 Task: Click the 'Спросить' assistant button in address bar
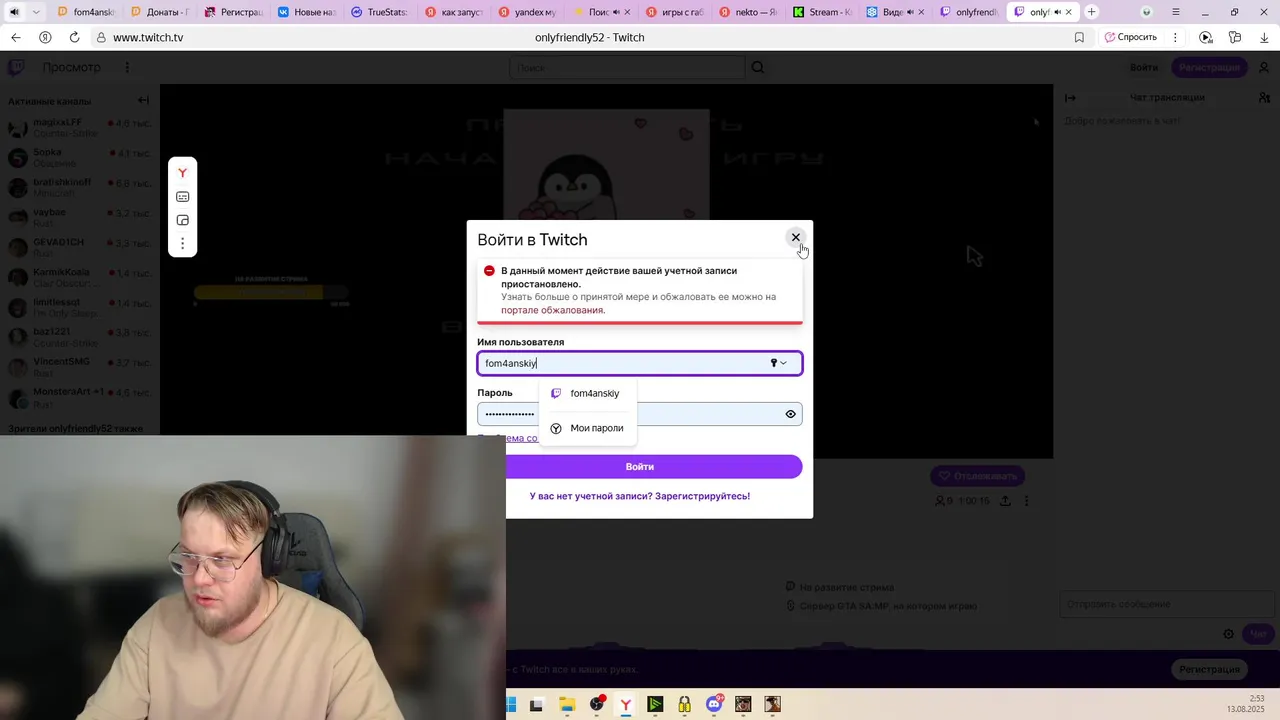pos(1131,37)
